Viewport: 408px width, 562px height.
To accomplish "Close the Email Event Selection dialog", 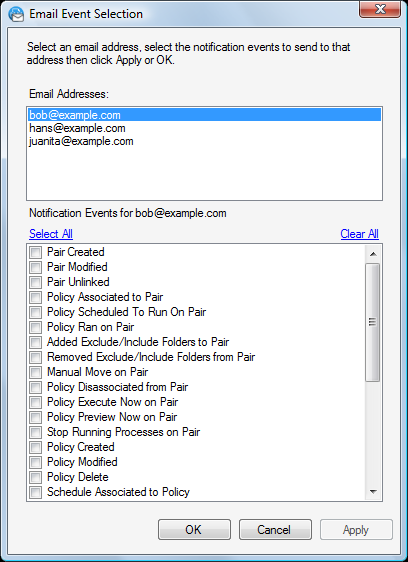I will (x=380, y=9).
